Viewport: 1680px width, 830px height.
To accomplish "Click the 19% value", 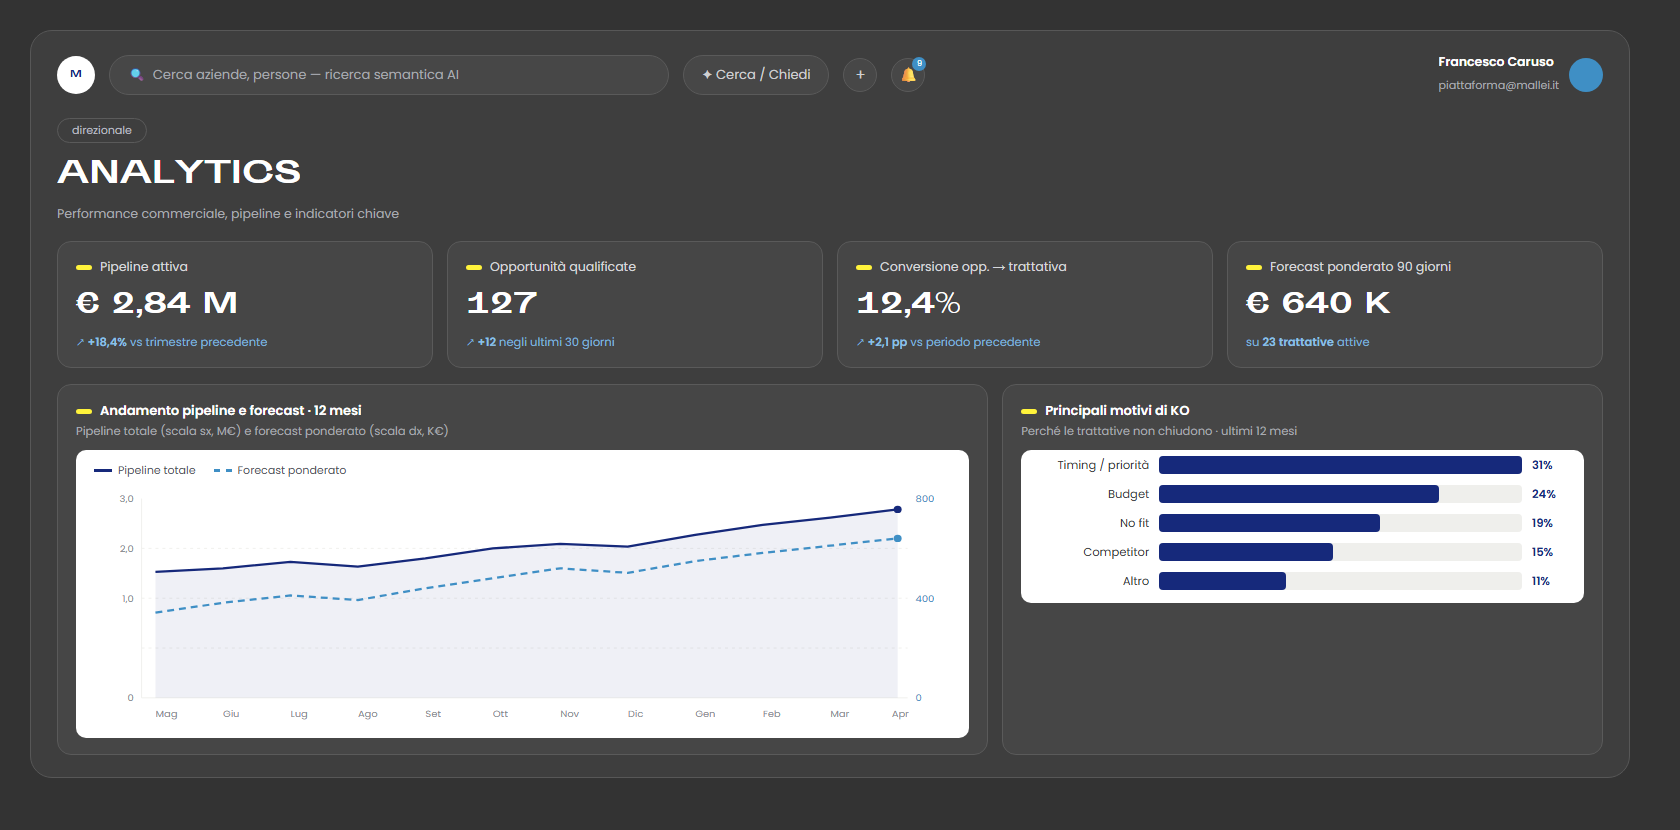I will click(1542, 523).
